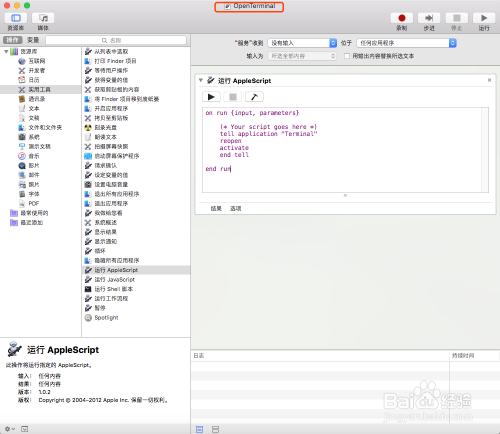This screenshot has width=500, height=434.
Task: Start recording with the 录制 button
Action: coord(402,18)
